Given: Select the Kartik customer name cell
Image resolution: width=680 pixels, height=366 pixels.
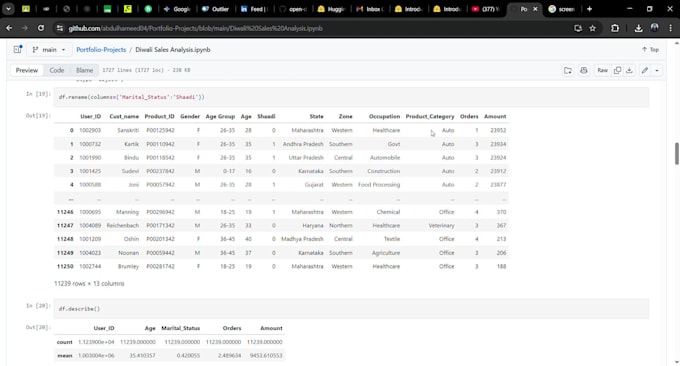Looking at the screenshot, I should point(131,144).
